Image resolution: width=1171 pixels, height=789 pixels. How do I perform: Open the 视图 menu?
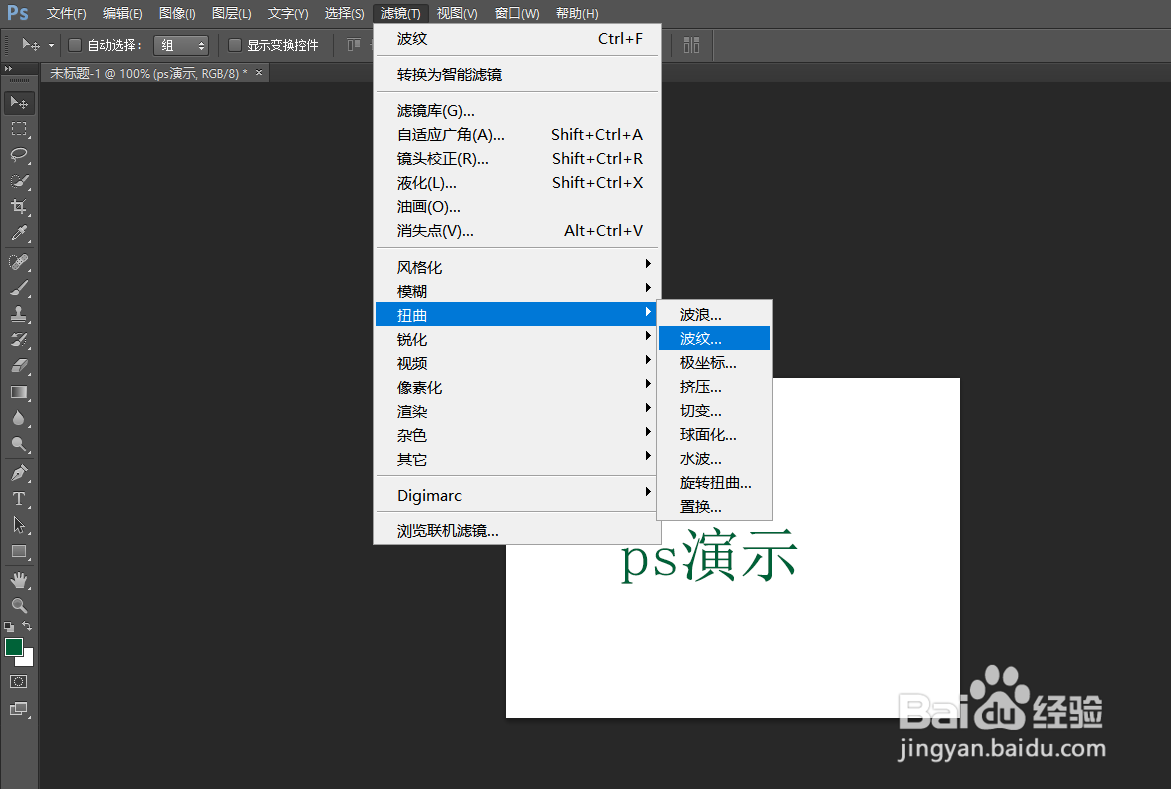(455, 13)
